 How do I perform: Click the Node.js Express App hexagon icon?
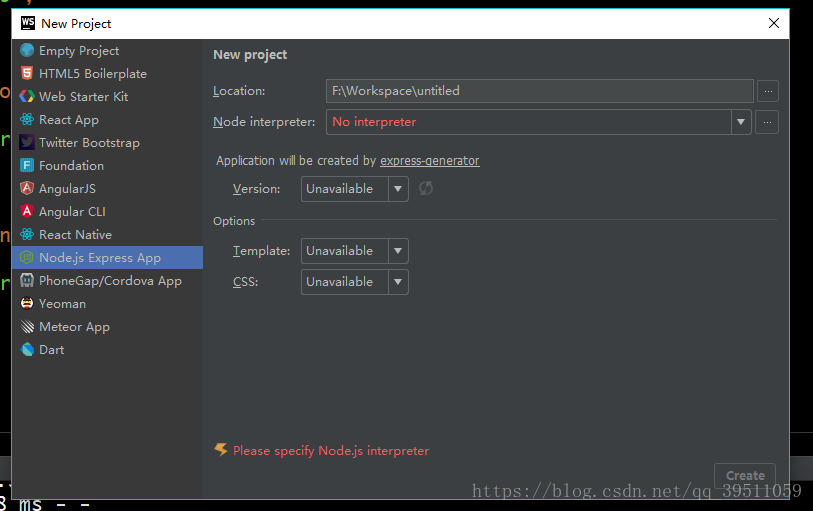[x=27, y=257]
